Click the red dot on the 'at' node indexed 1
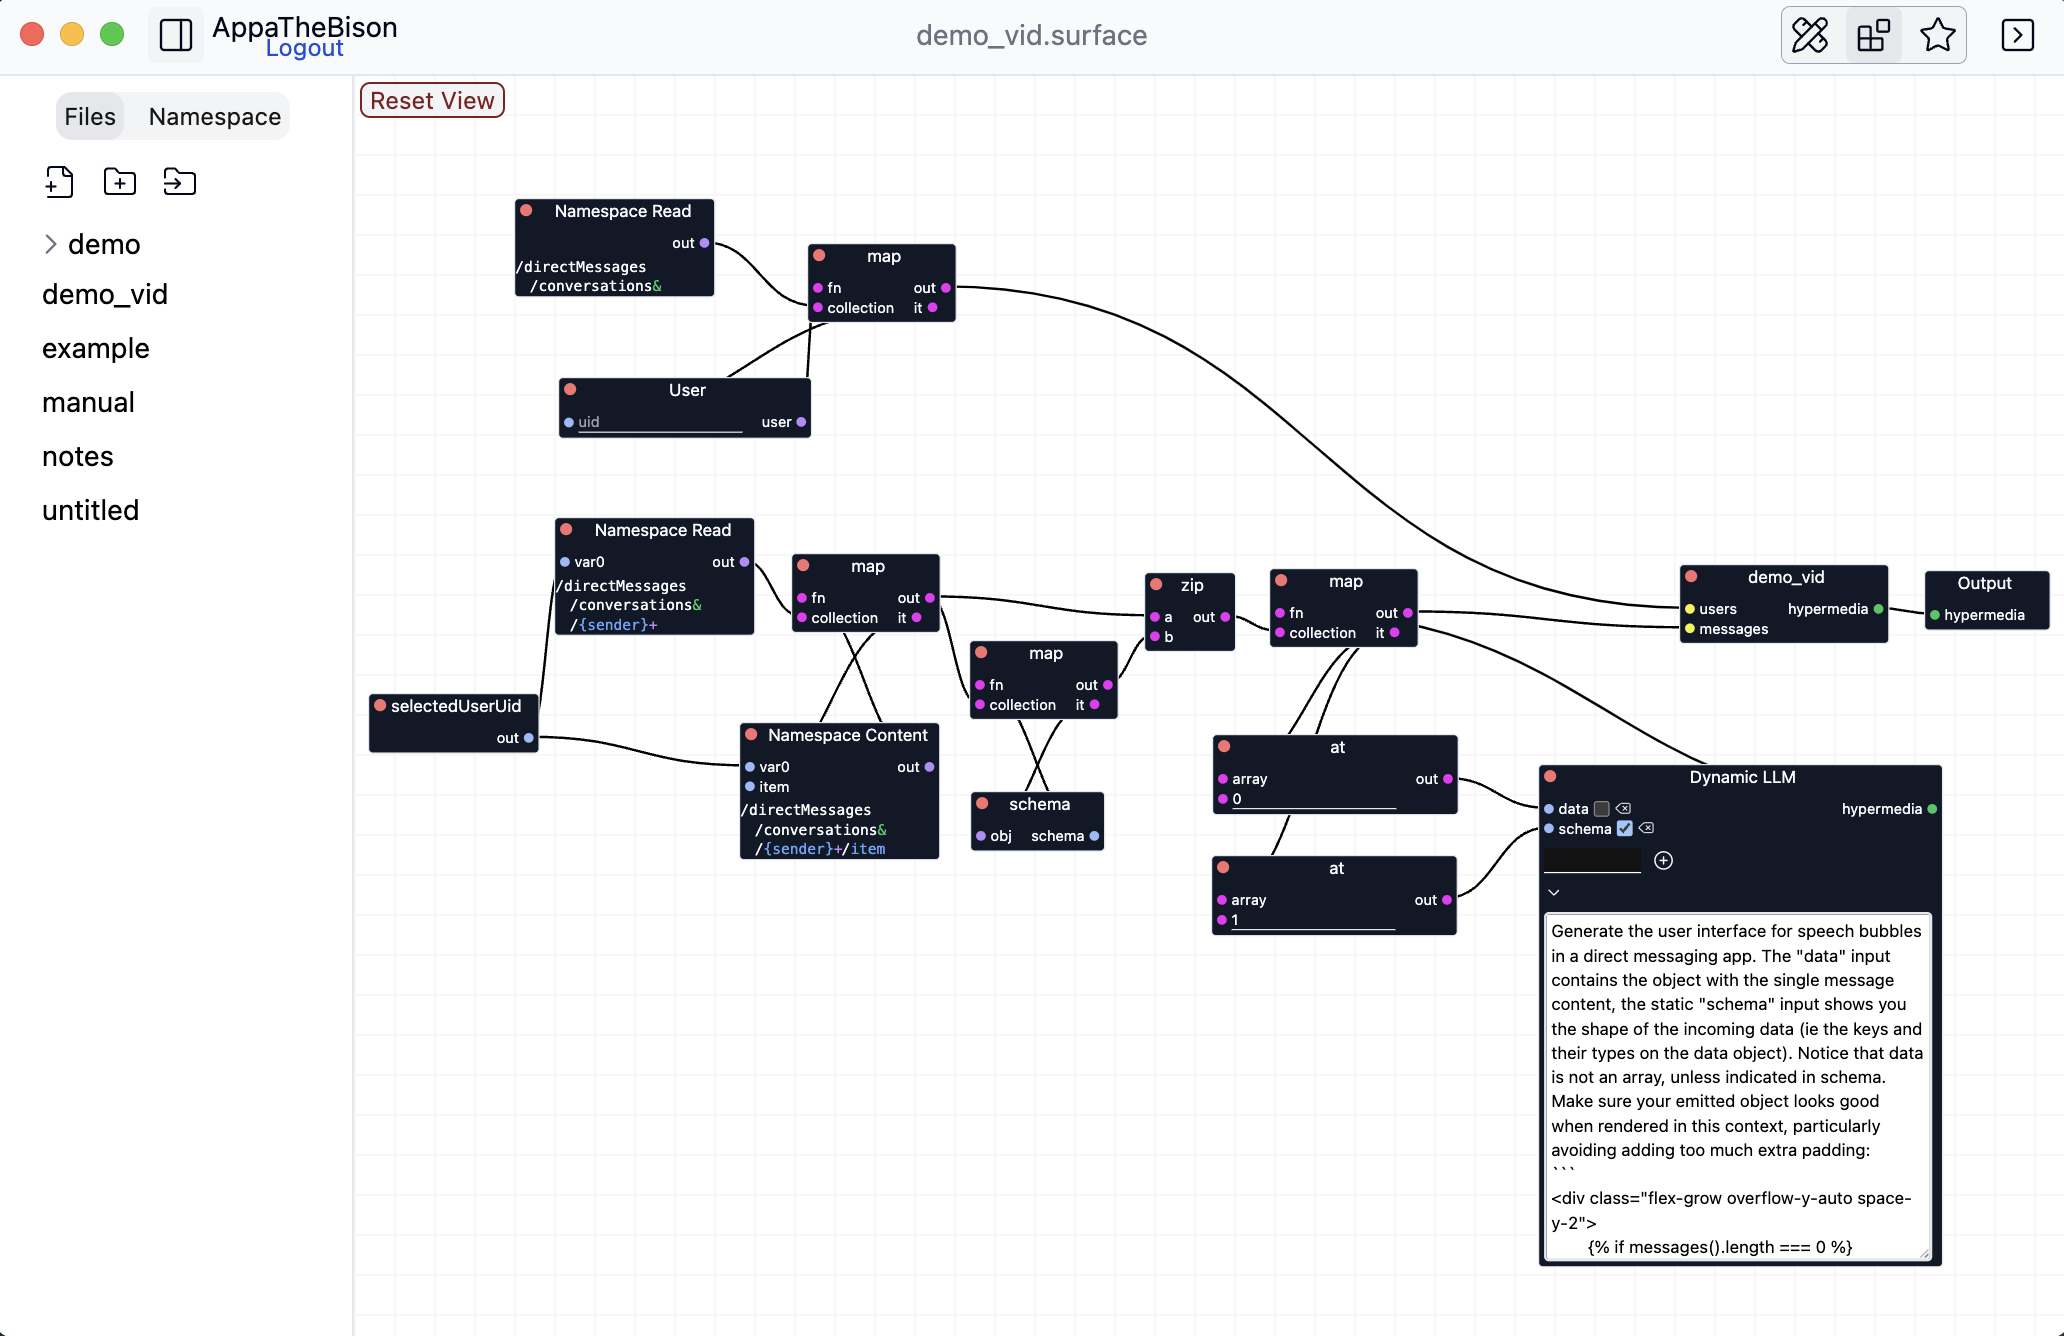This screenshot has width=2064, height=1336. pyautogui.click(x=1223, y=867)
